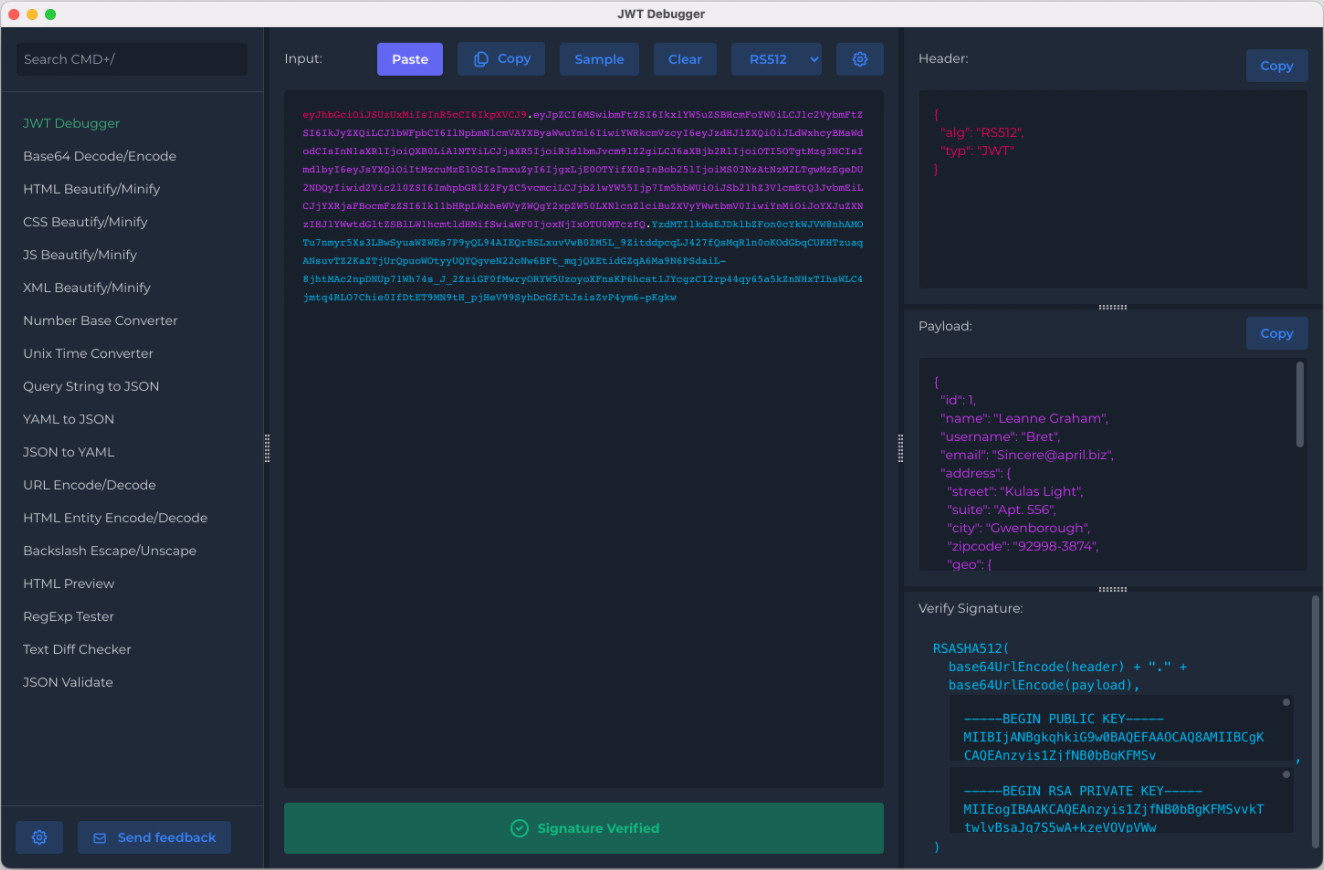Click the Copy button in the input toolbar
The image size is (1324, 870).
tap(501, 59)
